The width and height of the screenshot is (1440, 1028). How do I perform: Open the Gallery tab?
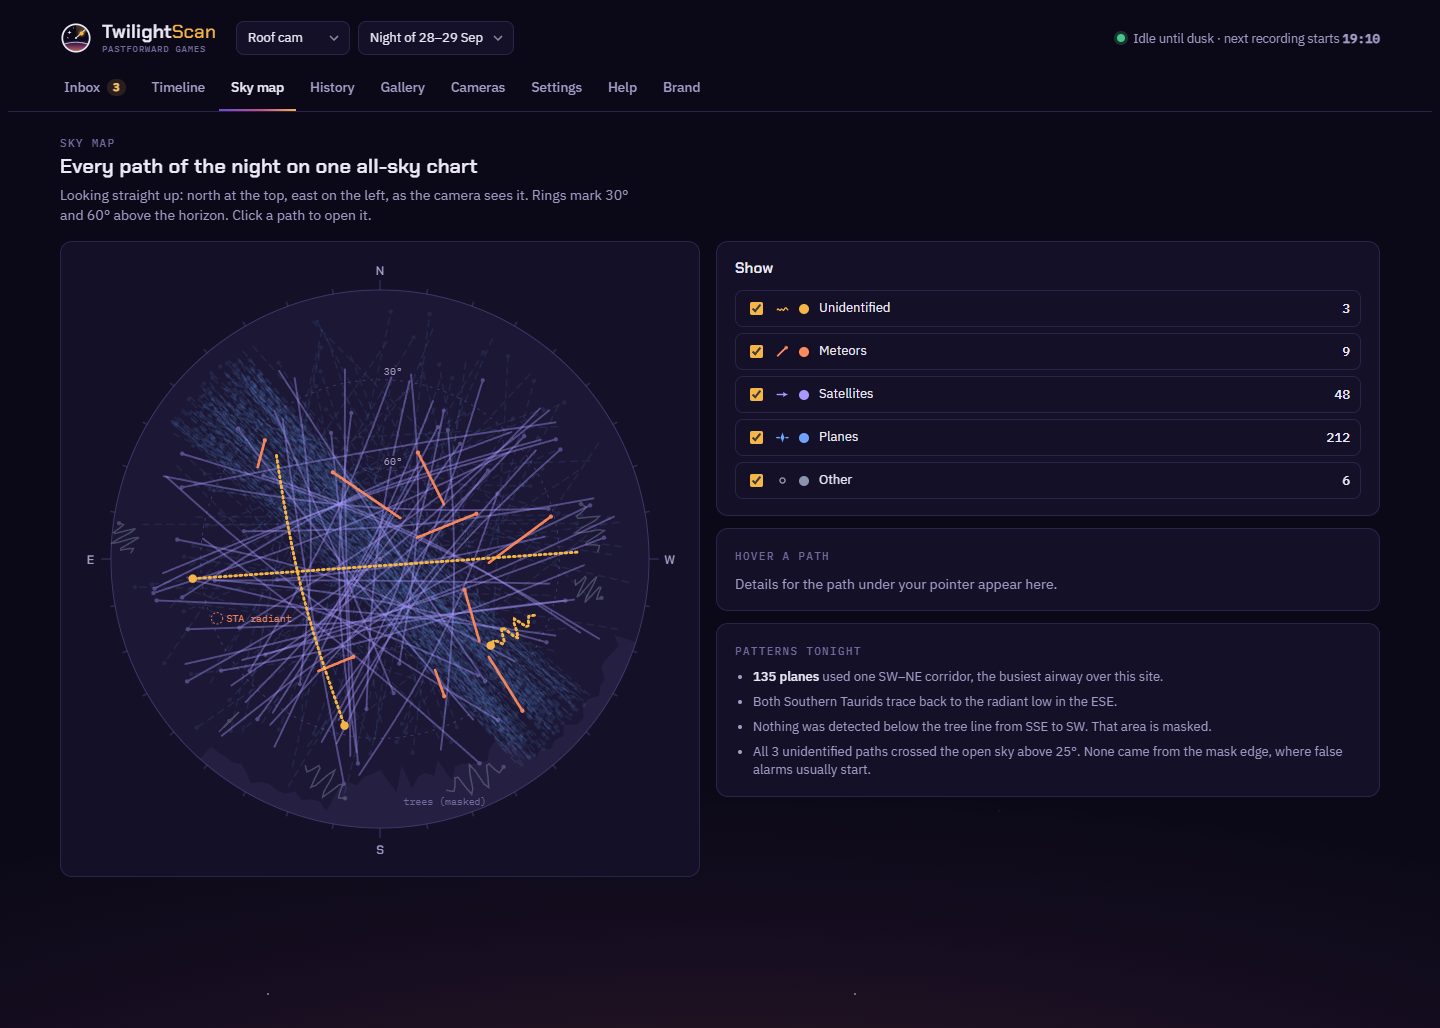[x=403, y=87]
